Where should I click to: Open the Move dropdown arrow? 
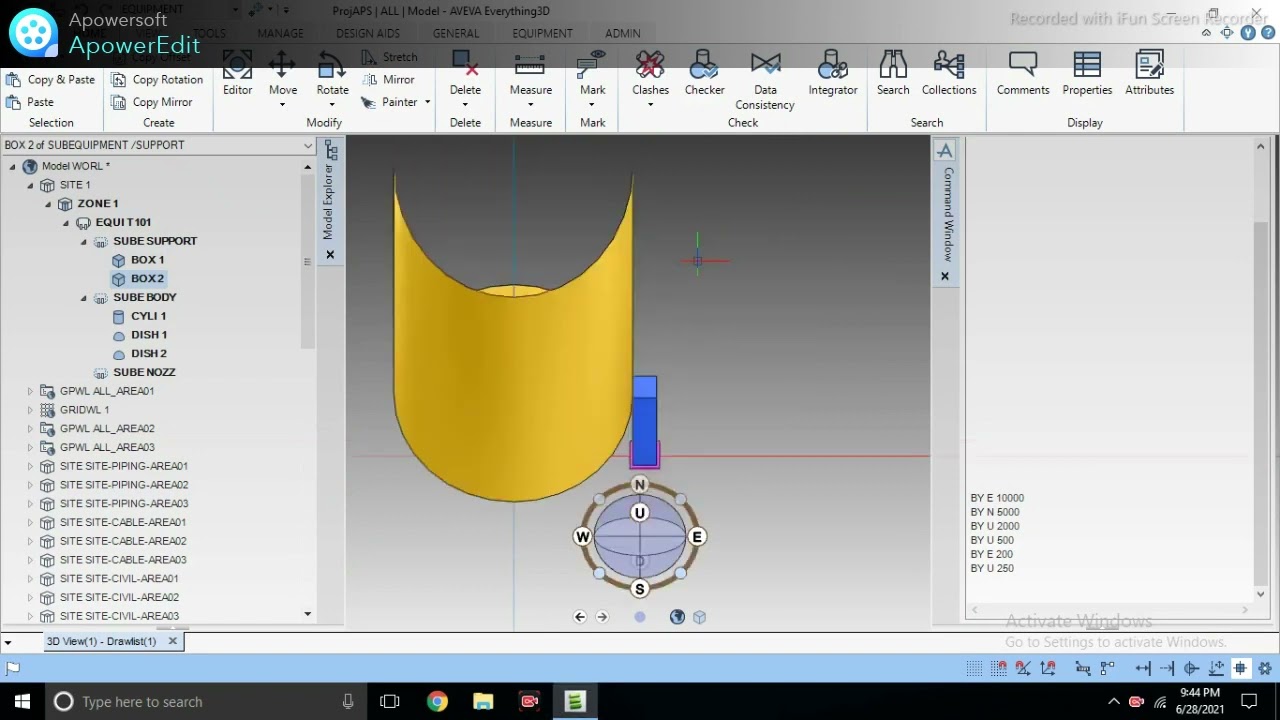[282, 104]
